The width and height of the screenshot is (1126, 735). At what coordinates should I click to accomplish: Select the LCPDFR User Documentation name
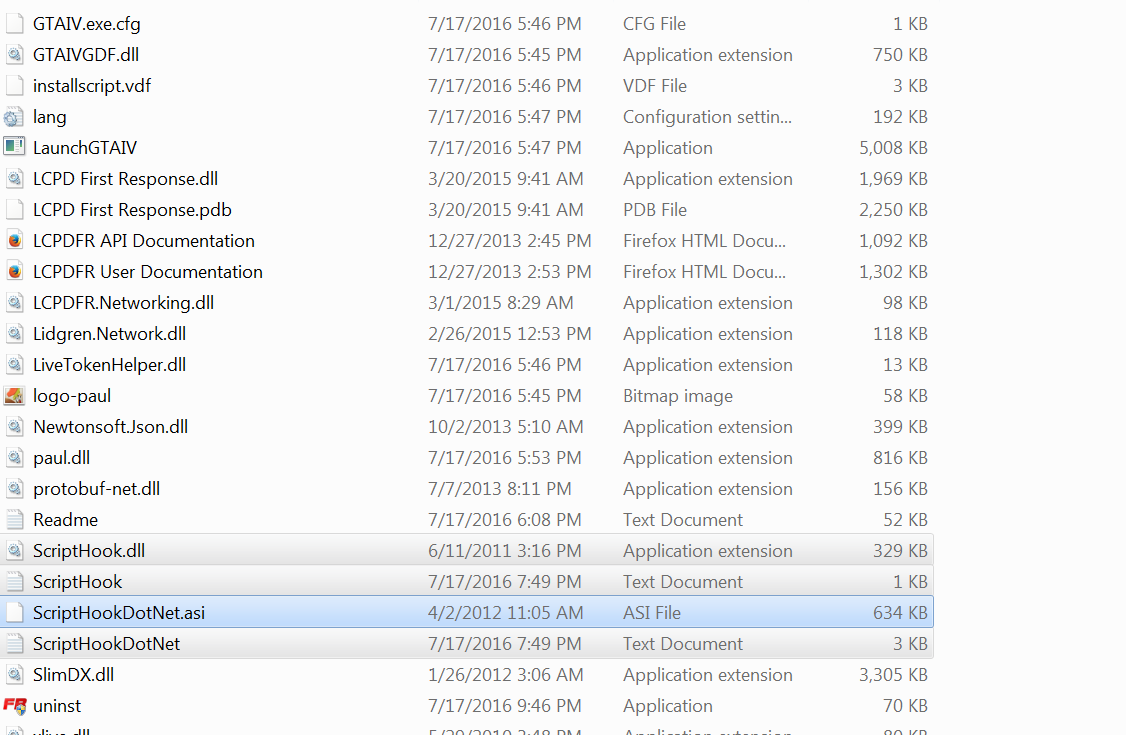click(x=148, y=272)
